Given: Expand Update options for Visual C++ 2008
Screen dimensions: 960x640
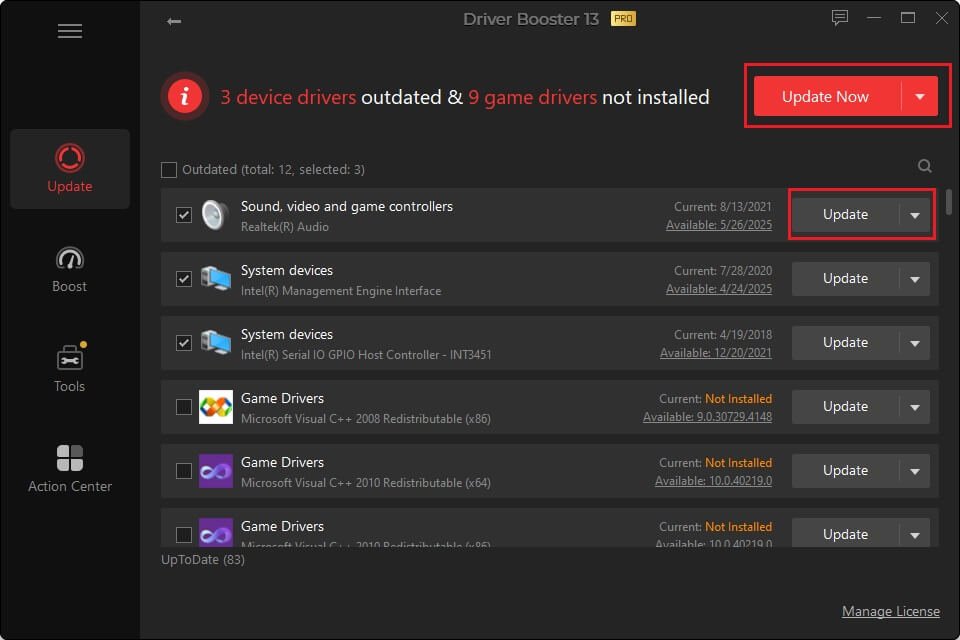Looking at the screenshot, I should tap(915, 407).
